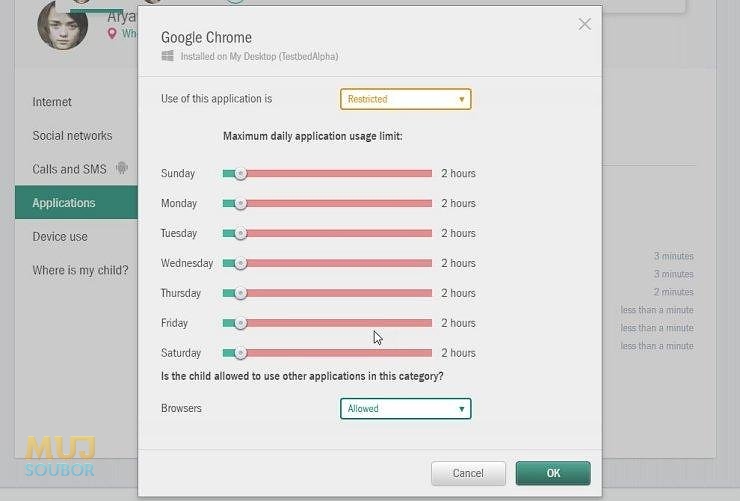Viewport: 740px width, 501px height.
Task: Click the Cancel button
Action: coord(468,473)
